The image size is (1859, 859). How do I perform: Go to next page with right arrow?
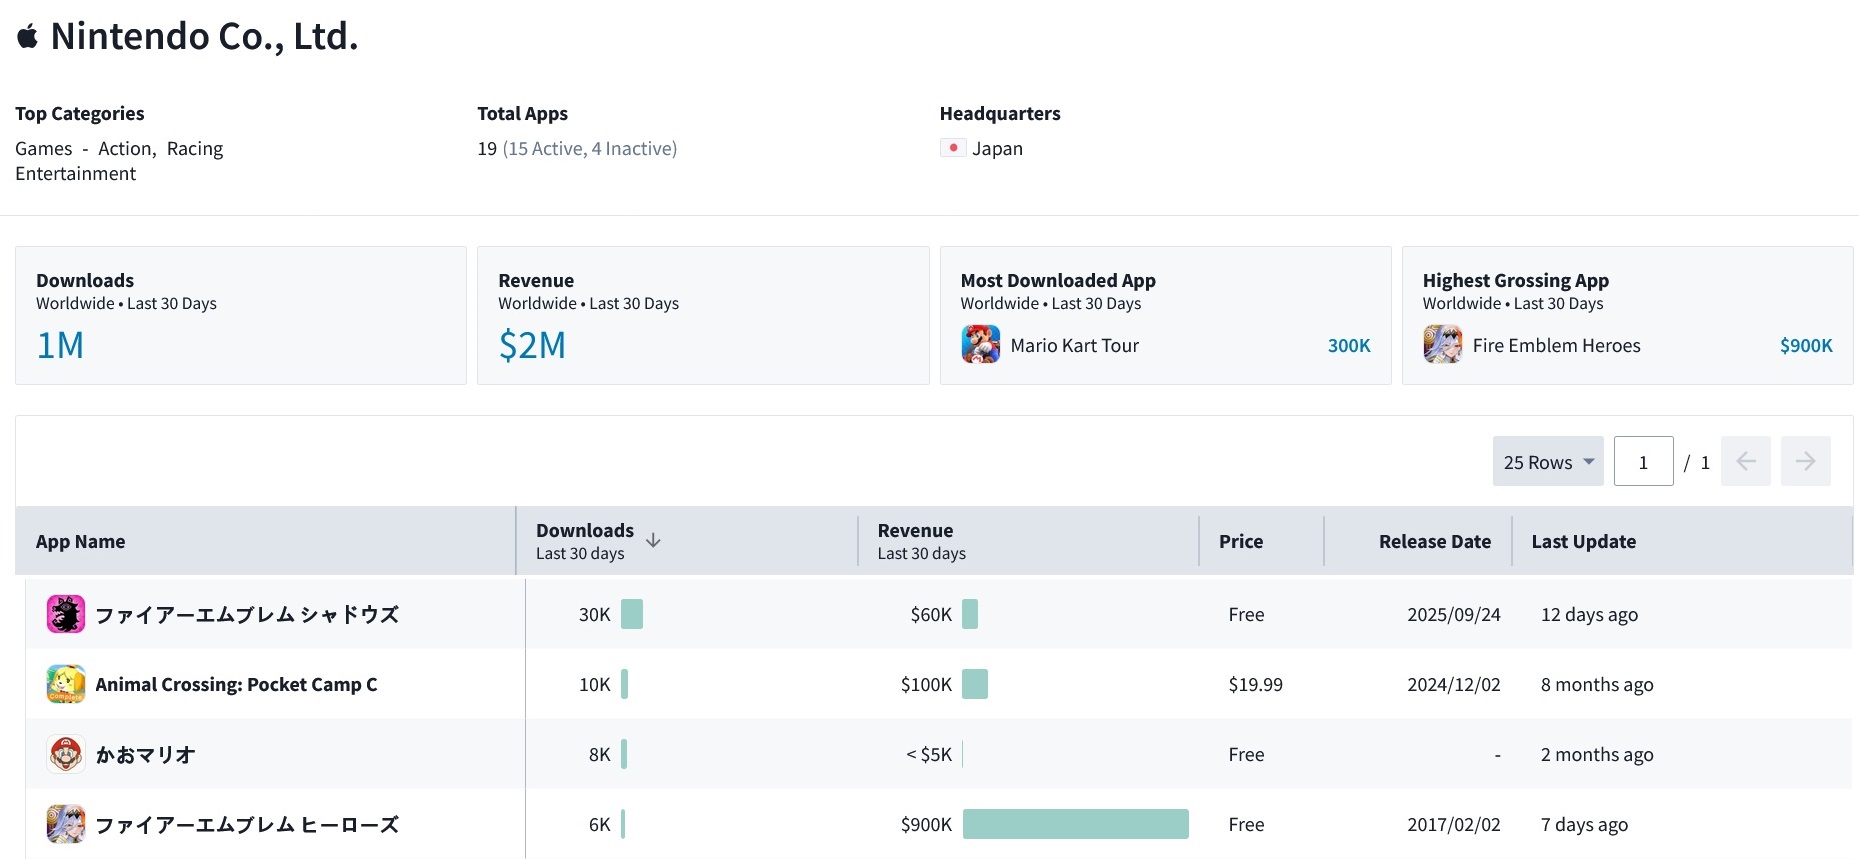[1805, 461]
